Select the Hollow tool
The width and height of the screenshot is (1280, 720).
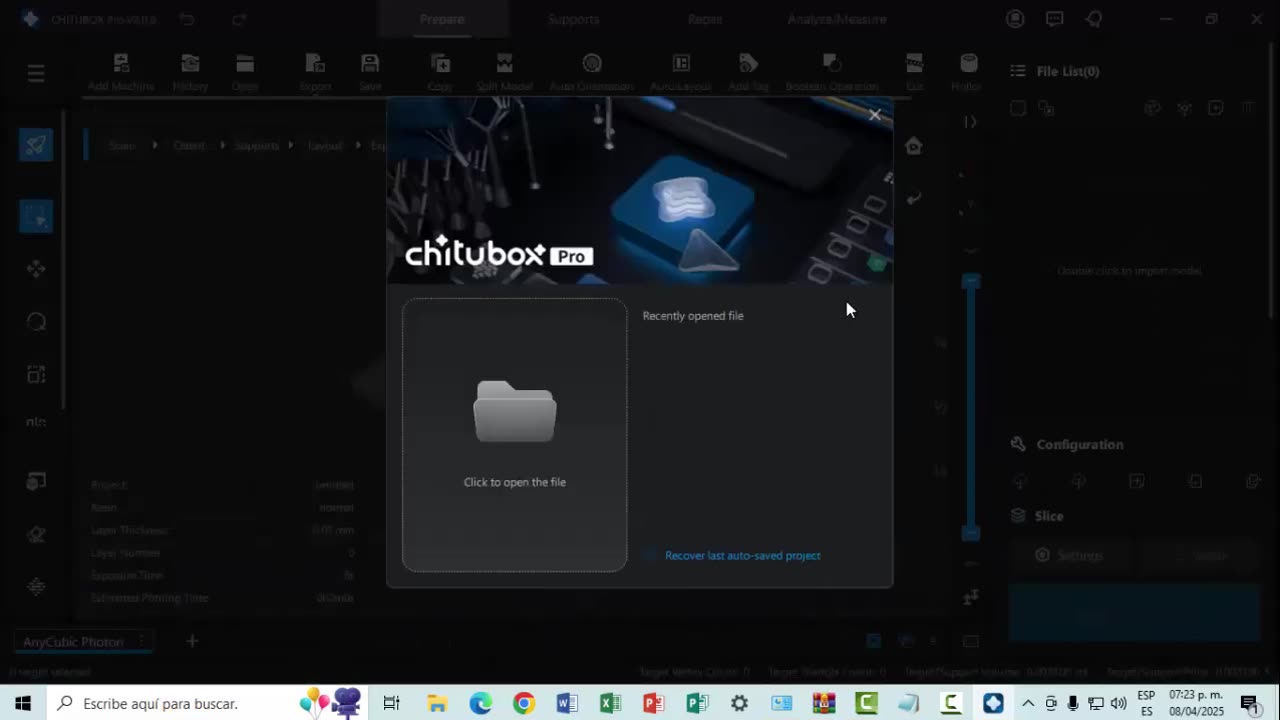coord(967,72)
